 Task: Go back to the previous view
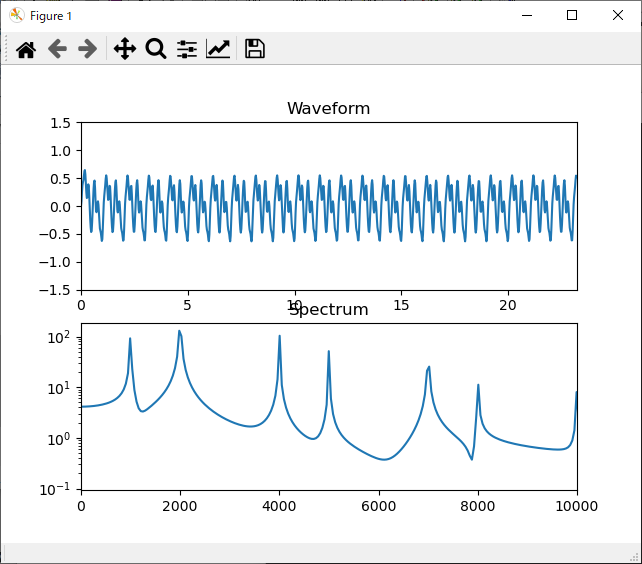click(57, 49)
